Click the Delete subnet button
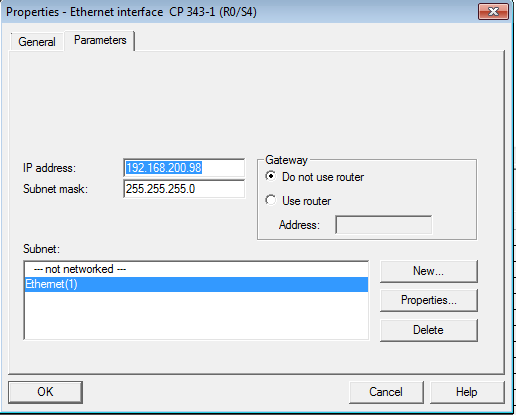 (x=429, y=330)
